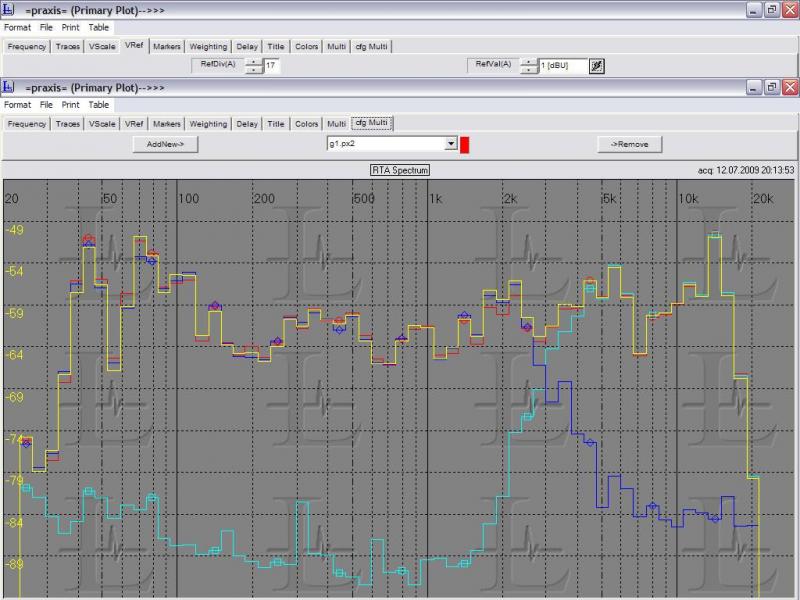Viewport: 800px width, 600px height.
Task: Click the units picker icon next to RefVal(A) field
Action: click(596, 66)
